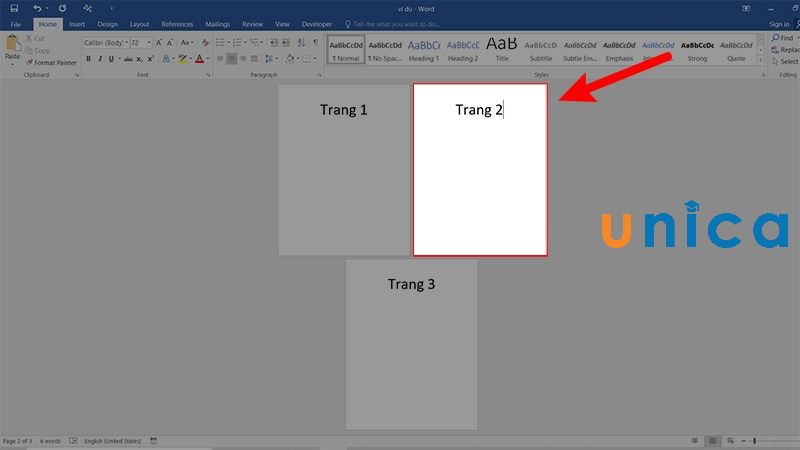Switch to the Review tab
Image resolution: width=800 pixels, height=450 pixels.
coord(252,24)
